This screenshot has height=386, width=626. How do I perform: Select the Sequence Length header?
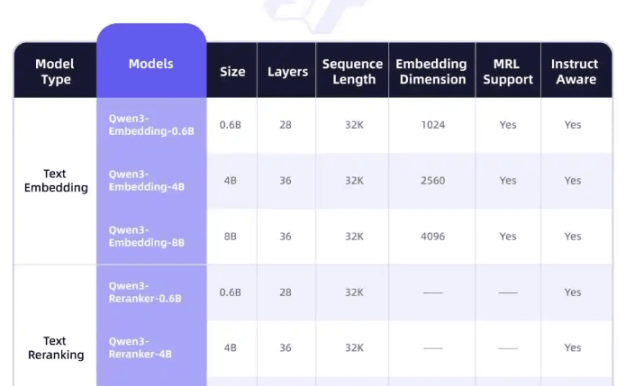(352, 71)
